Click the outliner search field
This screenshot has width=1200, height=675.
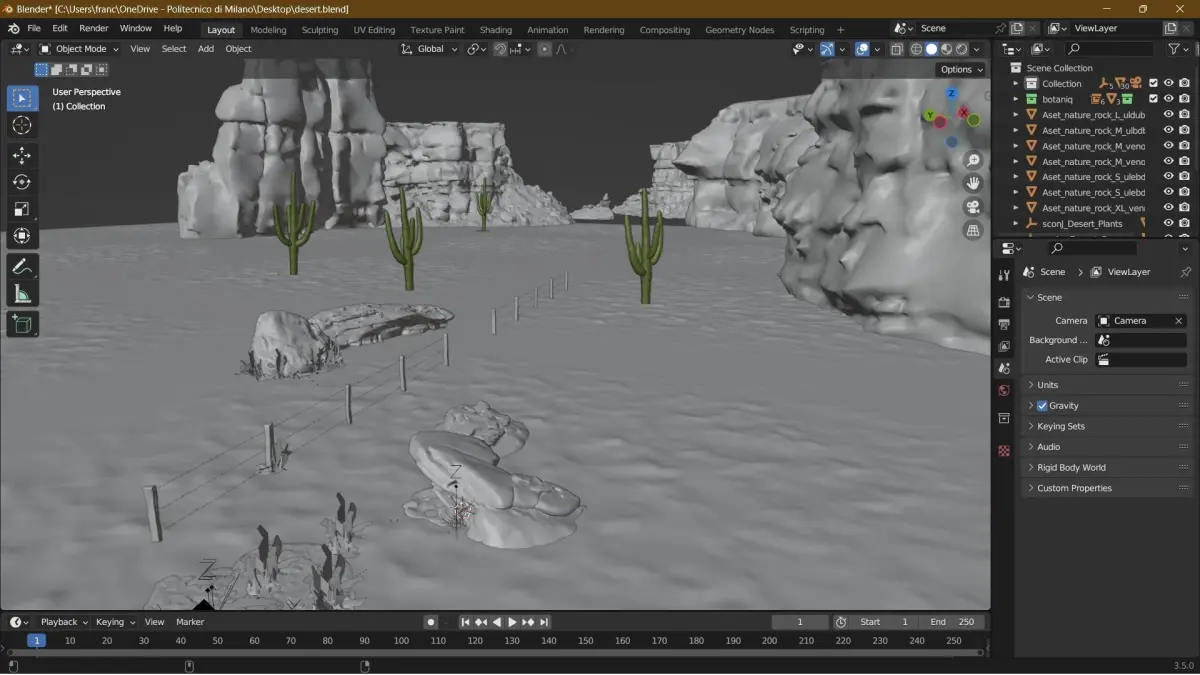tap(1109, 49)
